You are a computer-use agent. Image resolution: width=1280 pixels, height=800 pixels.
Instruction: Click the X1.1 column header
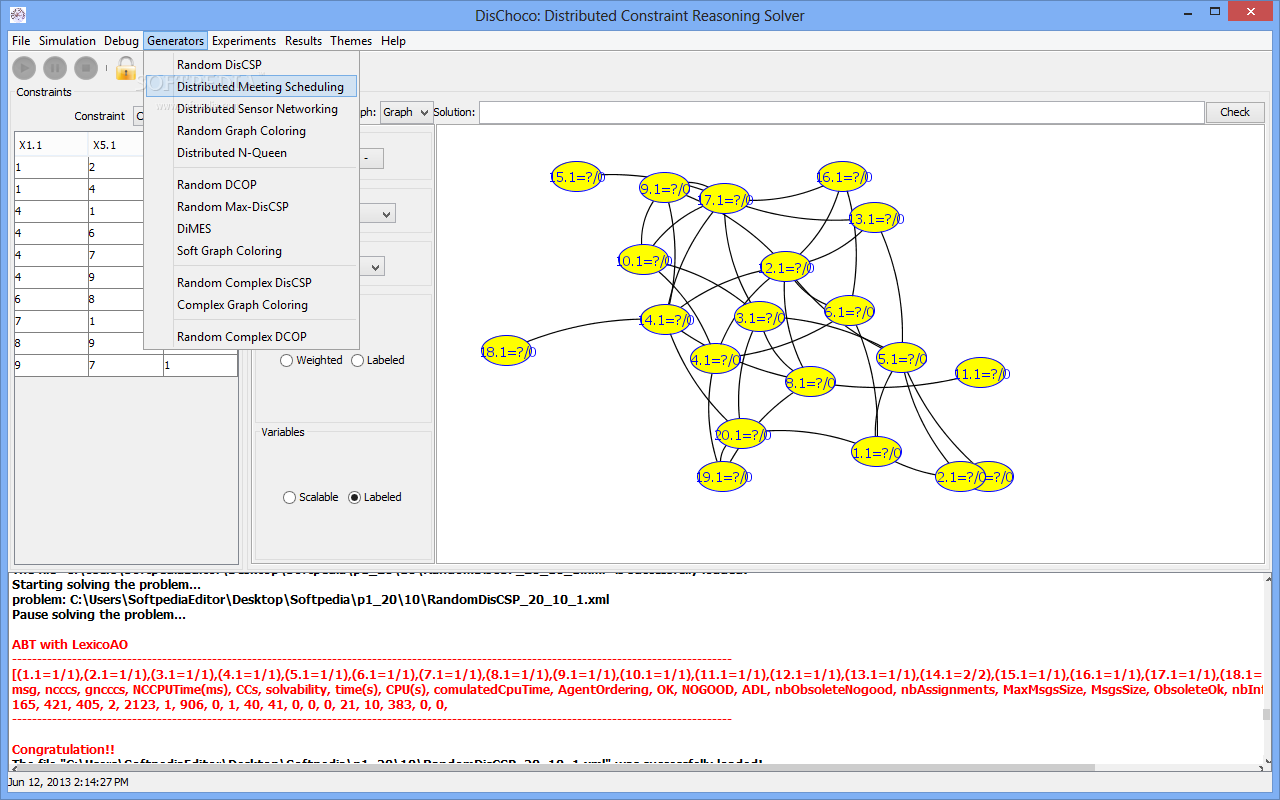51,145
